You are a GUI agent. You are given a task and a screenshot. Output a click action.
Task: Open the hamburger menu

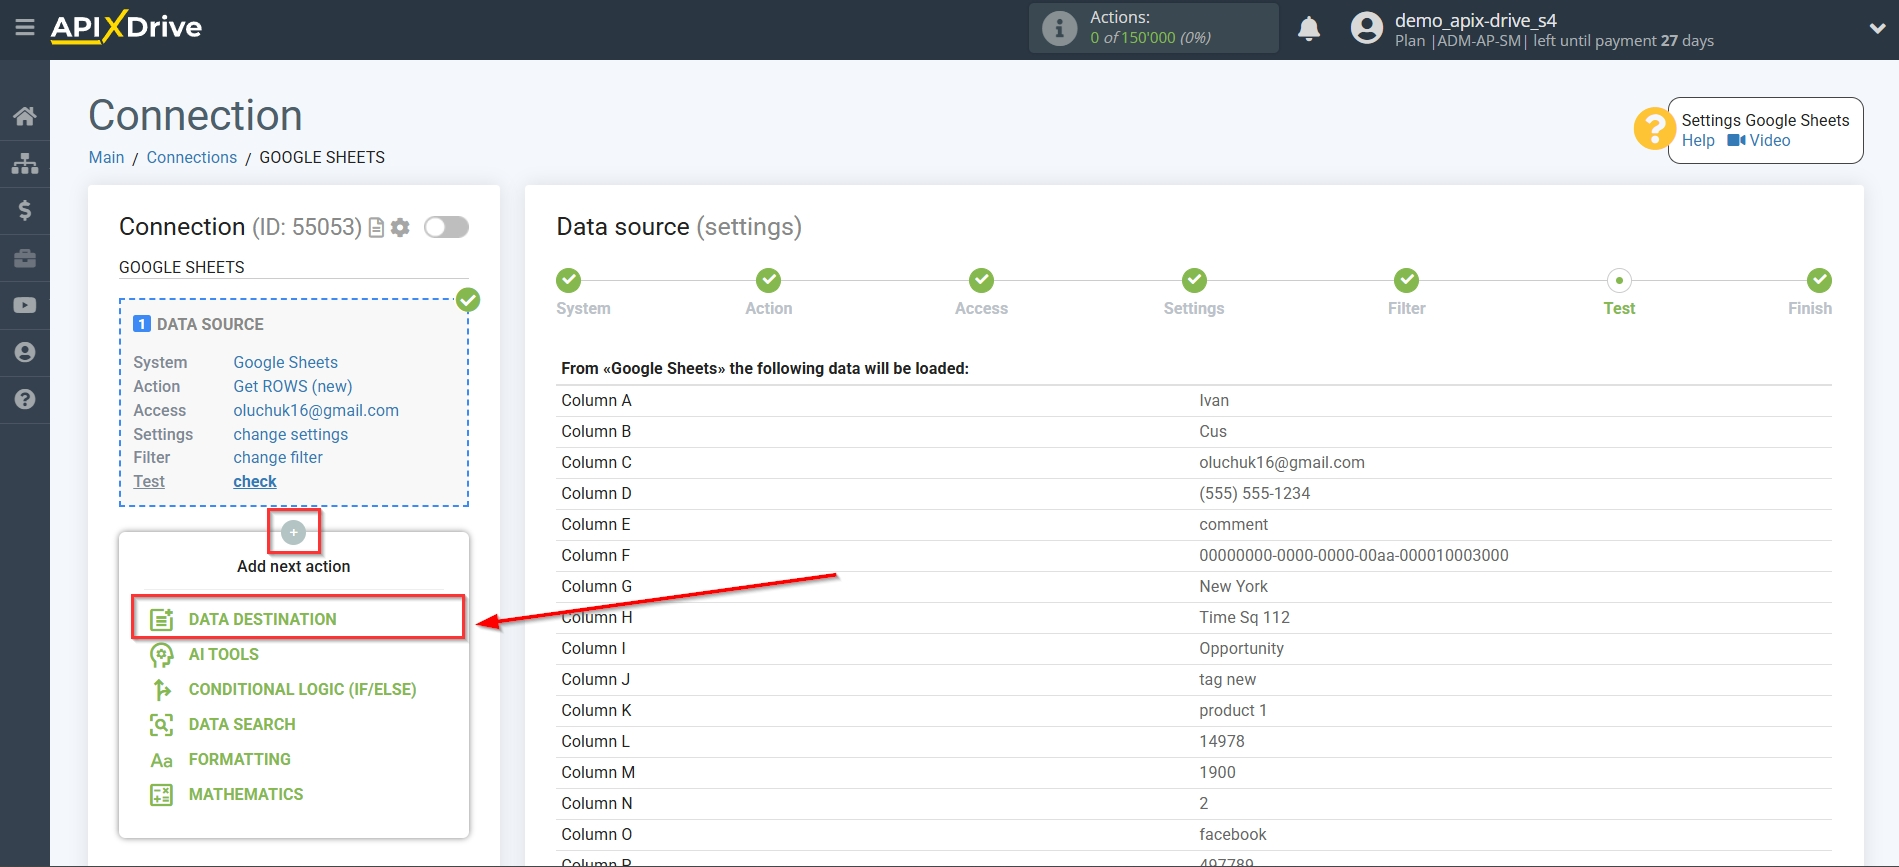(25, 28)
